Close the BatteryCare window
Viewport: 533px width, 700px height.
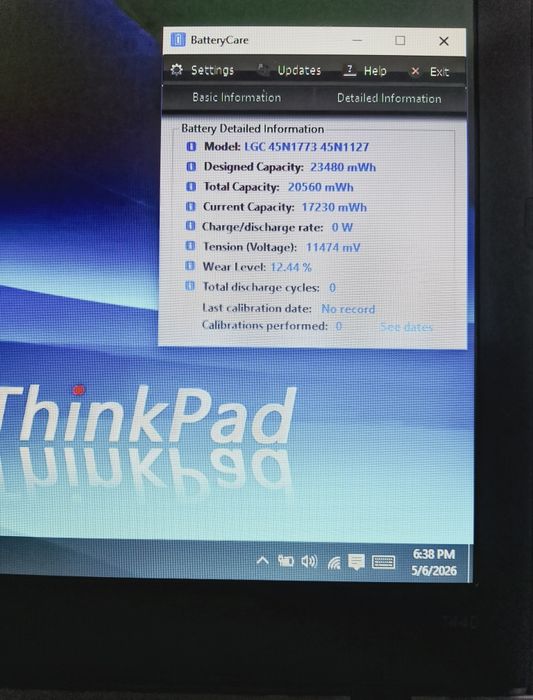tap(444, 41)
